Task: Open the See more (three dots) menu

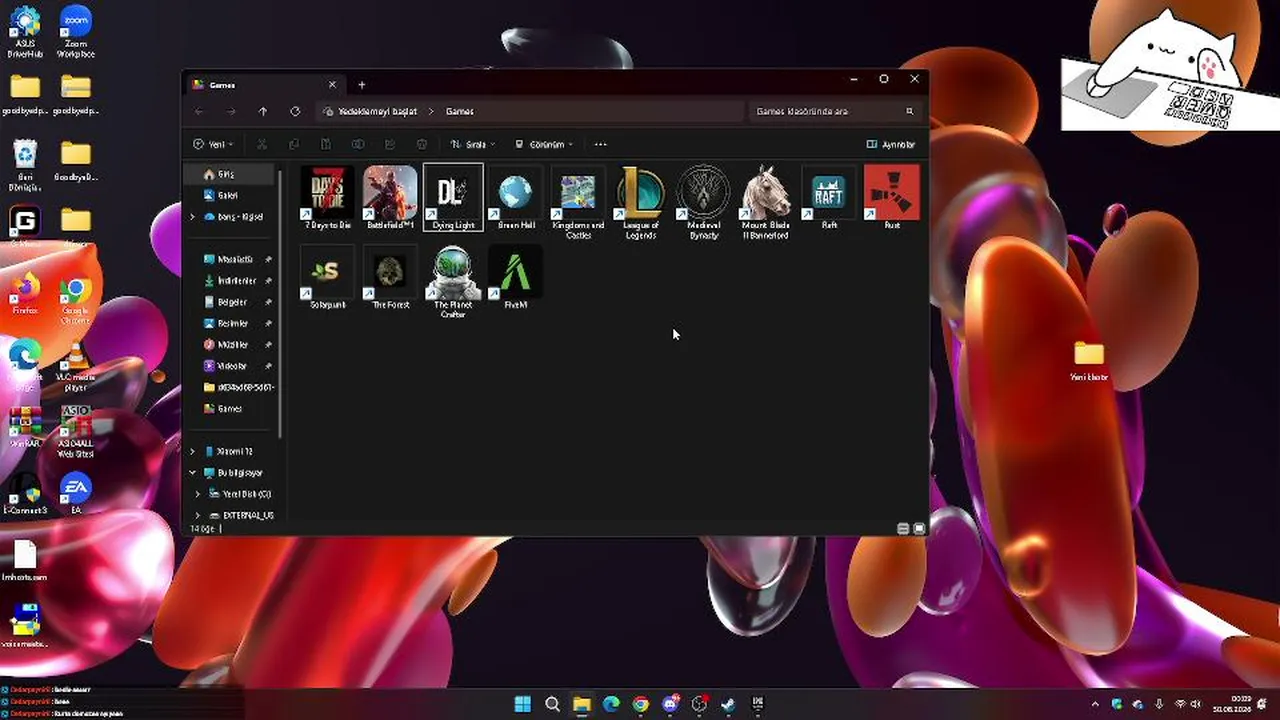Action: (600, 144)
